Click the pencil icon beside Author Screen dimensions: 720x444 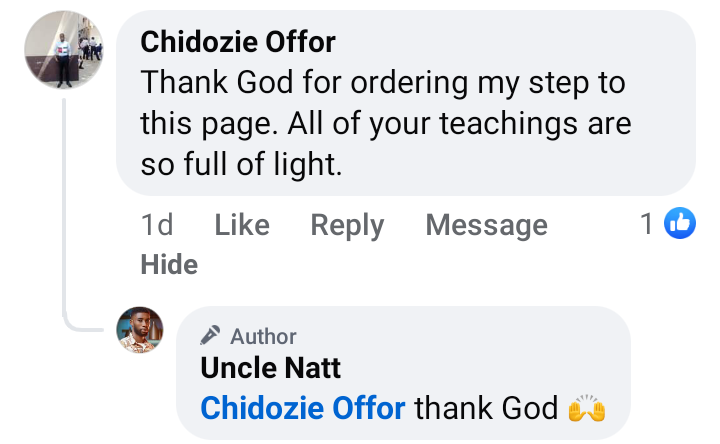[210, 336]
